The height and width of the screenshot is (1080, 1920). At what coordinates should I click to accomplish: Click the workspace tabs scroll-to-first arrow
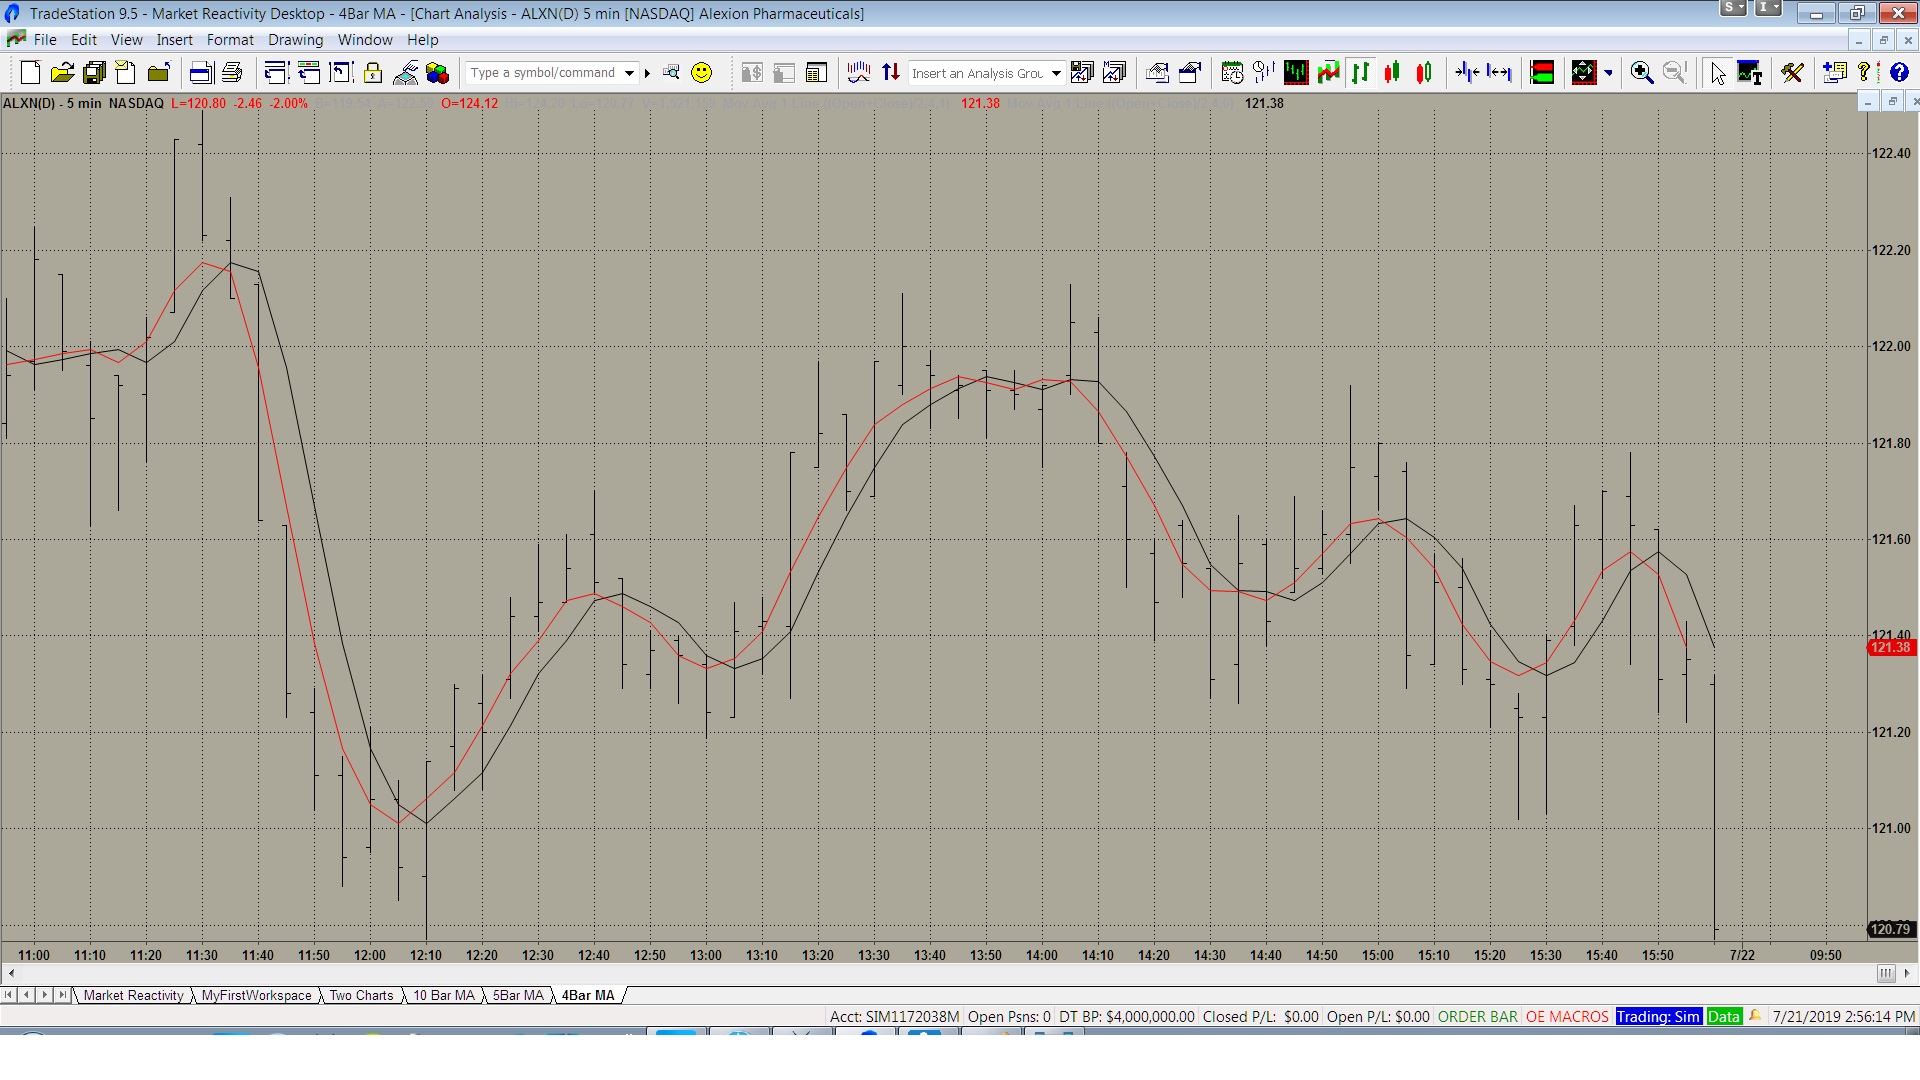(9, 995)
